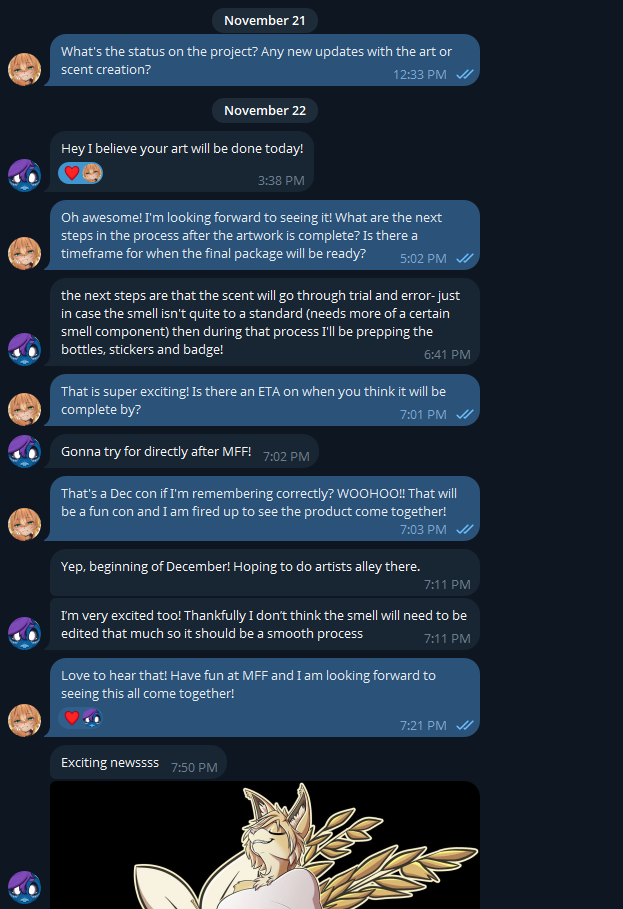
Task: Open purple avatar next to "Gonna try for directly"
Action: coord(24,451)
